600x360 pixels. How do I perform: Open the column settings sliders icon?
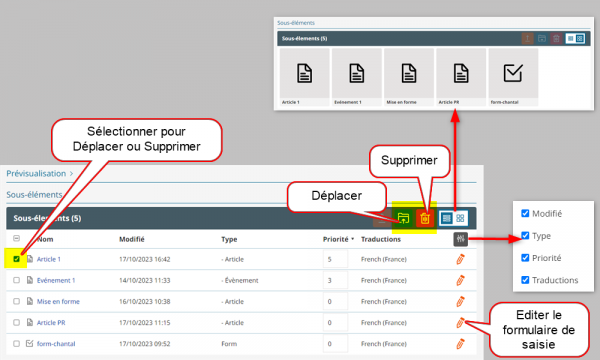(460, 239)
